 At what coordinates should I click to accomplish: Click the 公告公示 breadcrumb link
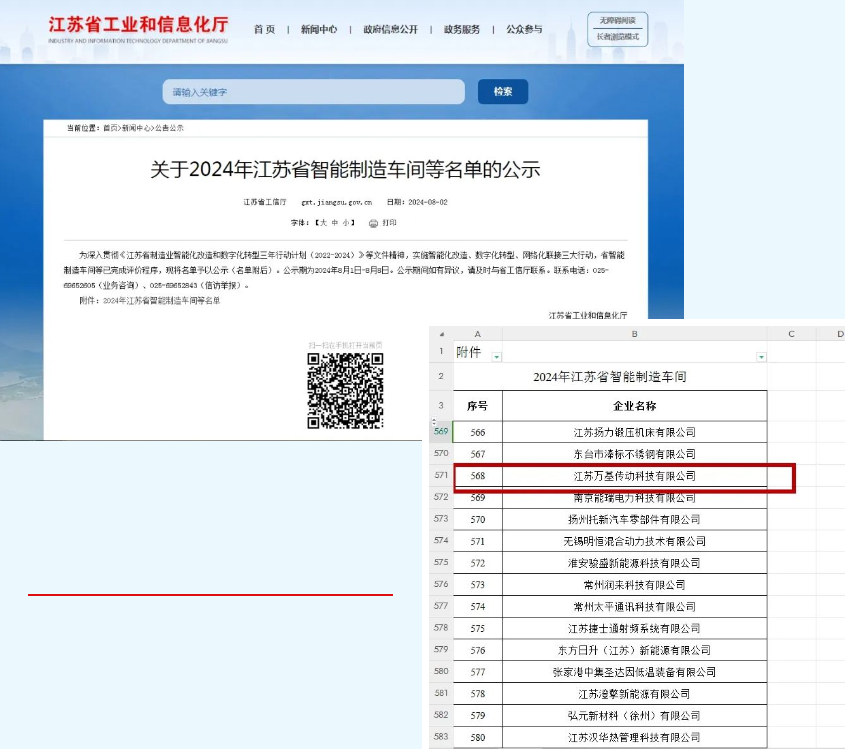pos(170,128)
